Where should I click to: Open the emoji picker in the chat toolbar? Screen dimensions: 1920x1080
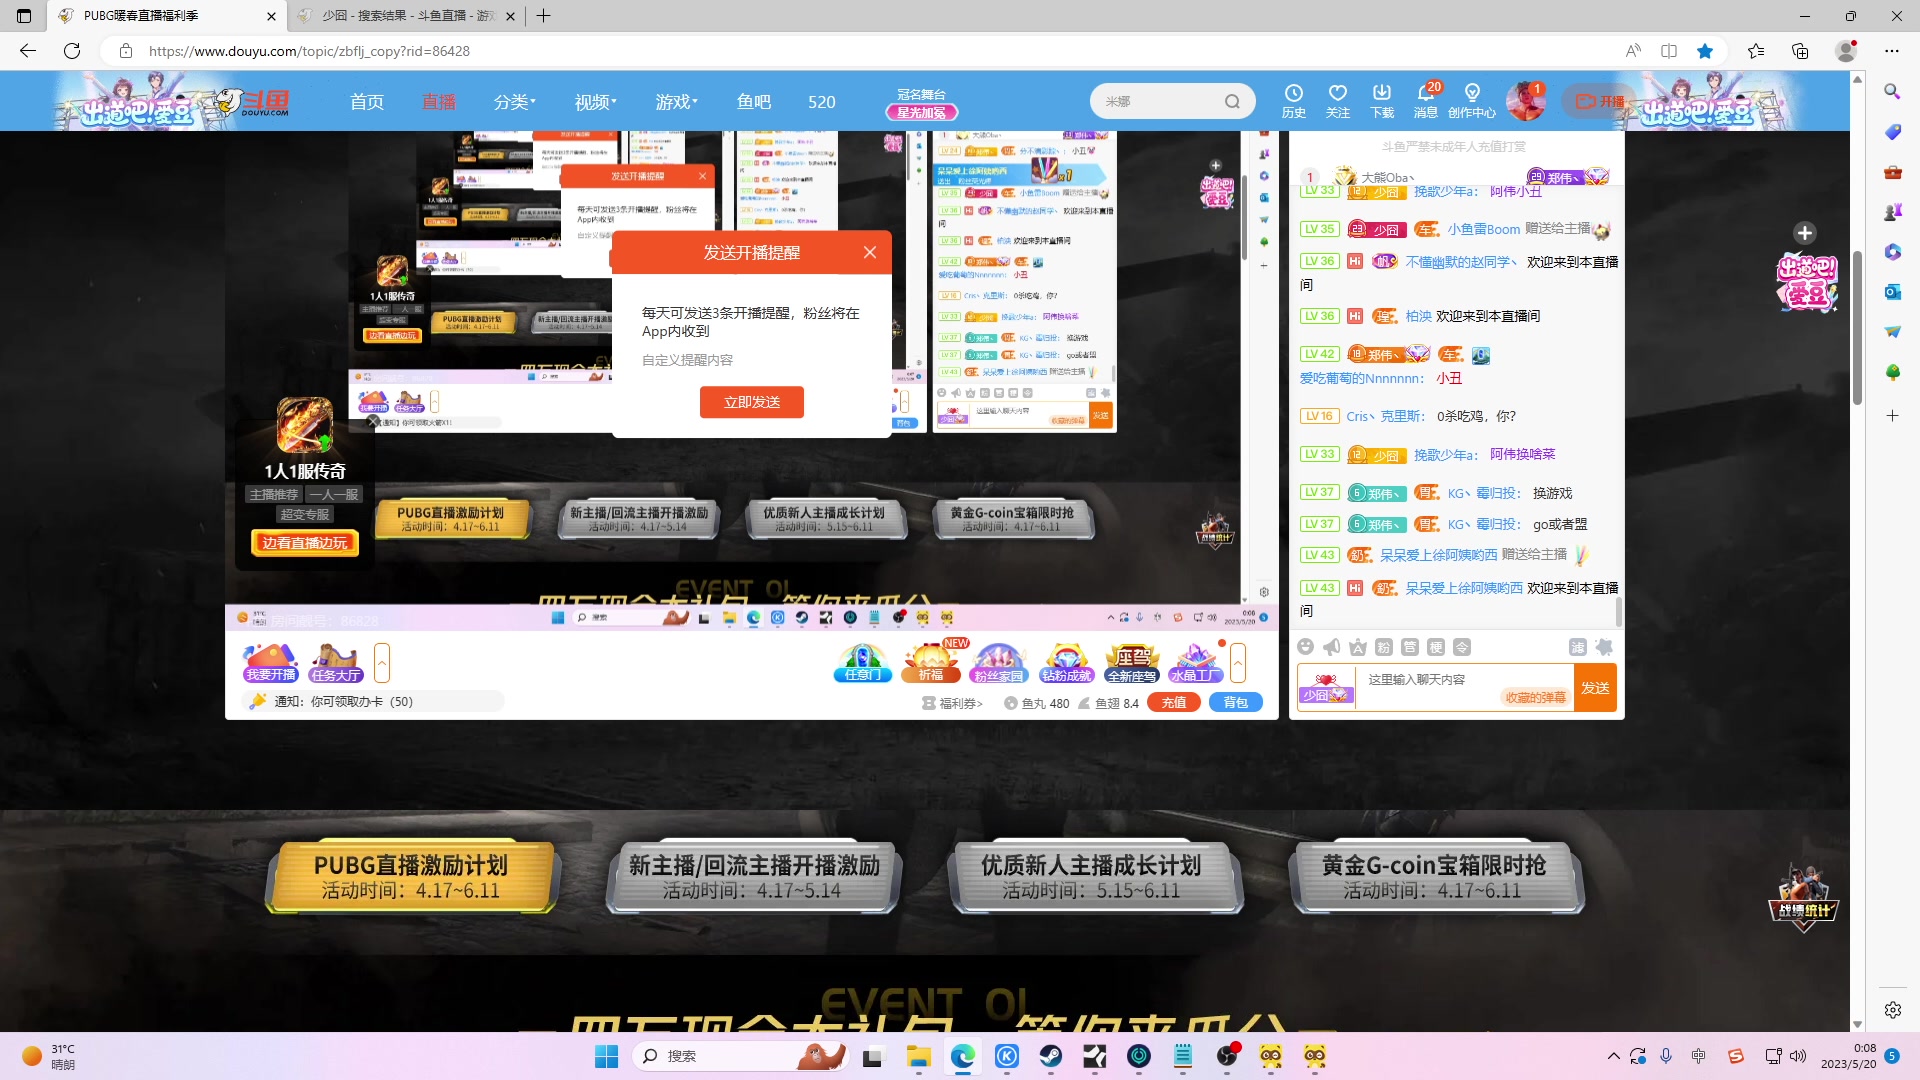[1306, 647]
